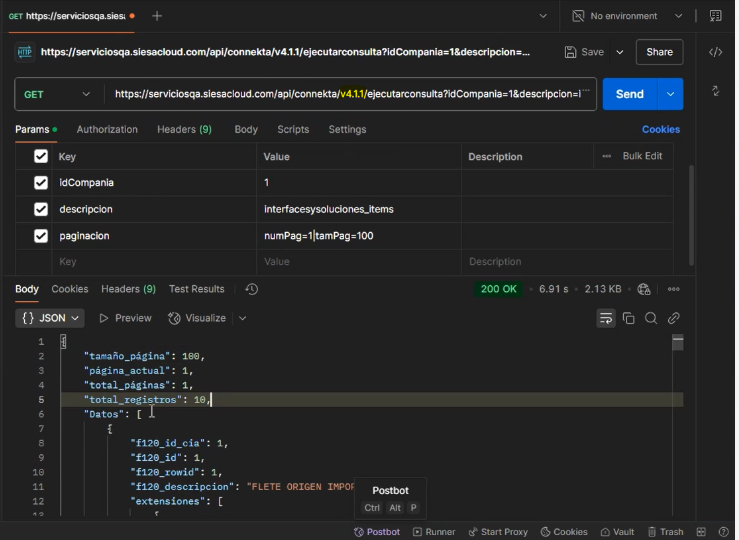This screenshot has height=540, width=739.
Task: Click the paginacion value field
Action: 359,236
